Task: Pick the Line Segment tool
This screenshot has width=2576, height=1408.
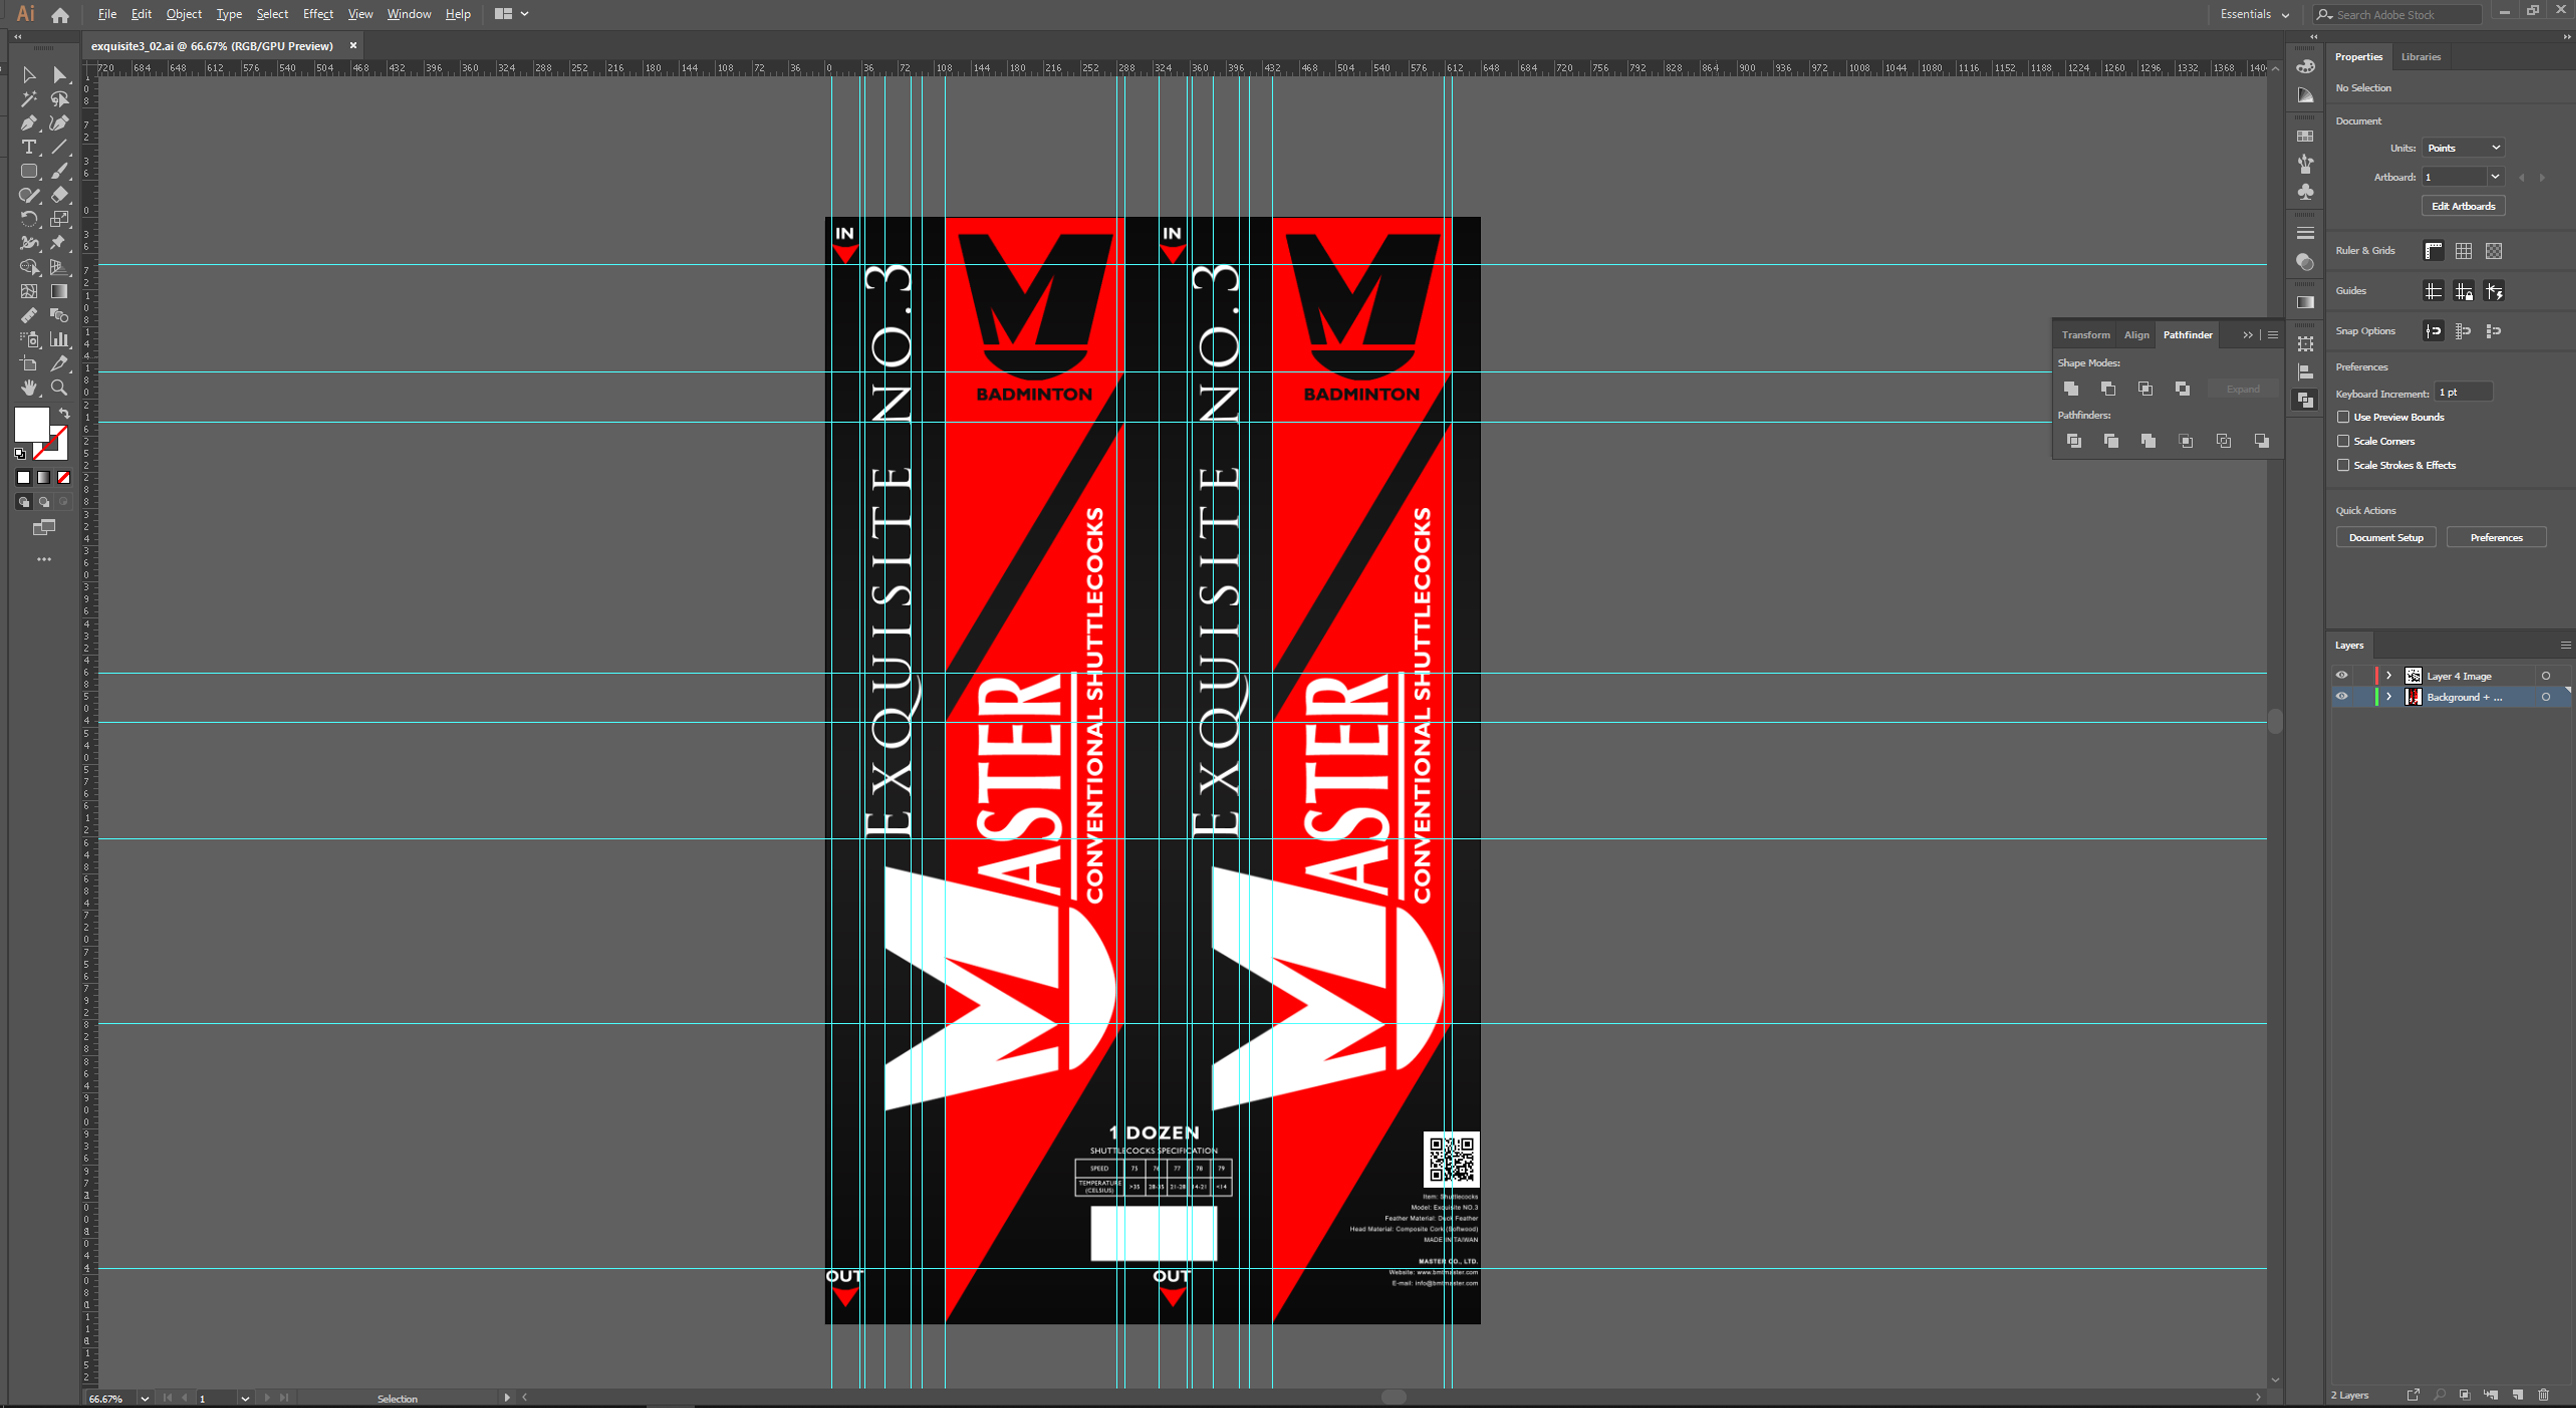Action: coord(60,147)
